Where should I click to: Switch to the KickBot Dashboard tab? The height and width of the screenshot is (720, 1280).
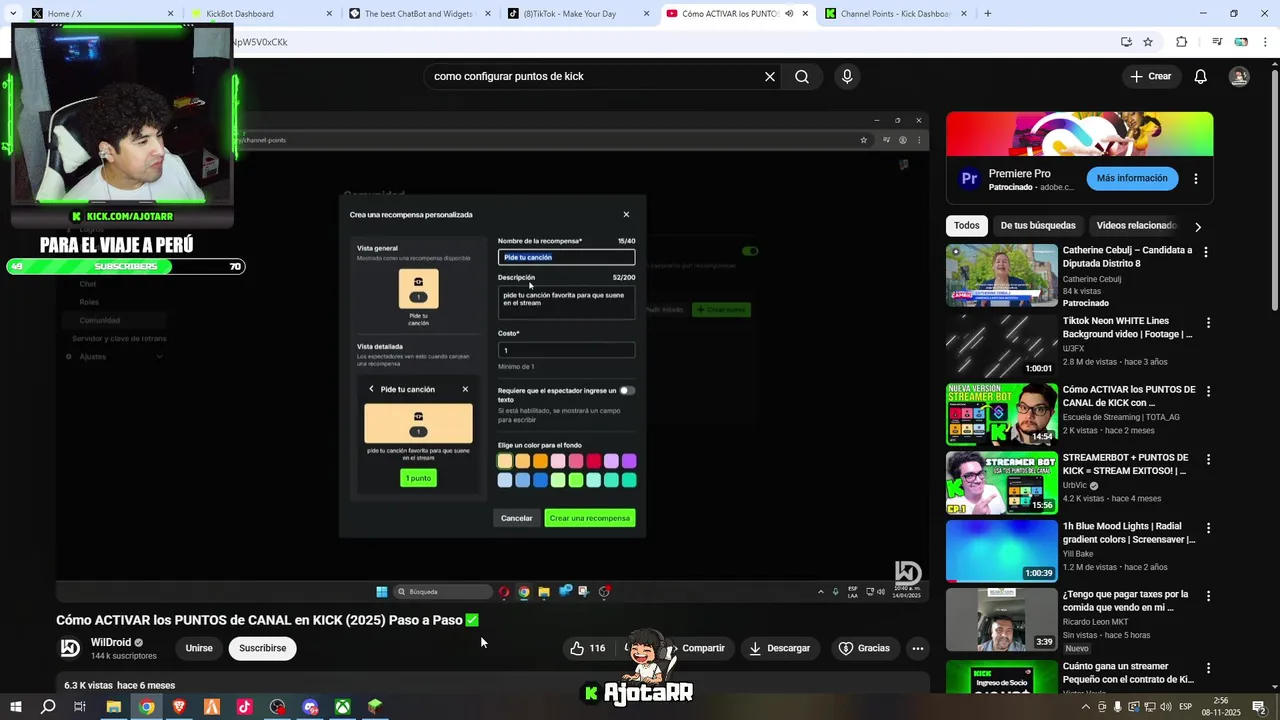click(260, 14)
